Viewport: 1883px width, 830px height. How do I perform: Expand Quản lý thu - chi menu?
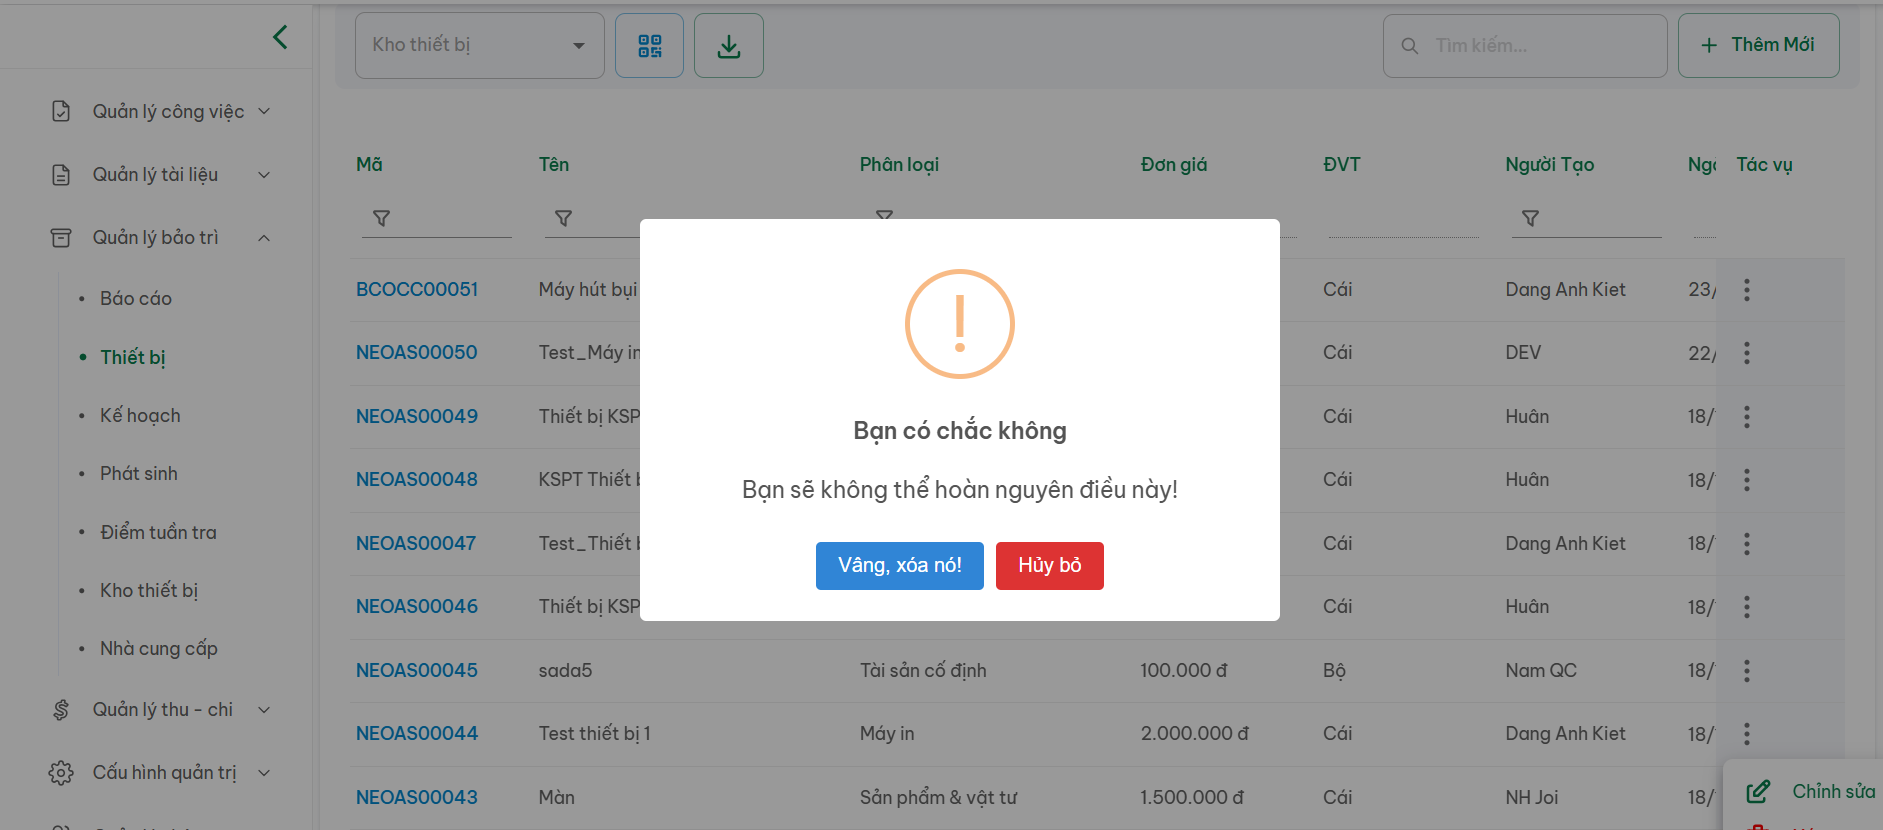pyautogui.click(x=161, y=710)
